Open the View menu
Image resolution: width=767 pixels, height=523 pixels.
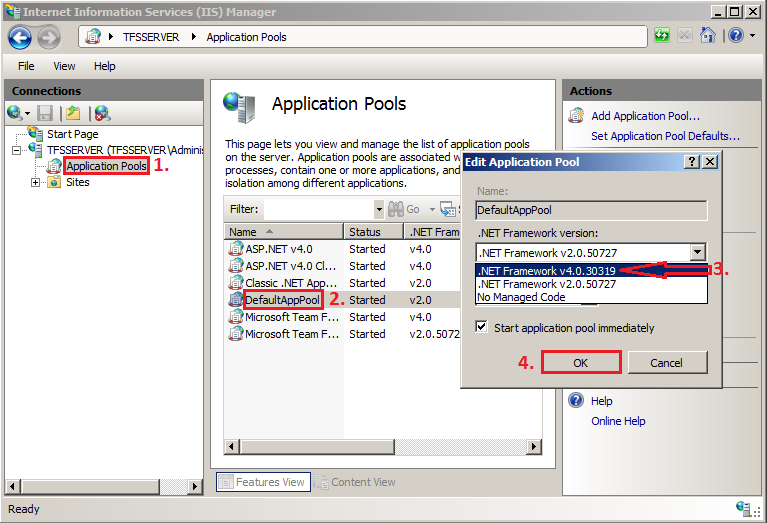pos(64,66)
